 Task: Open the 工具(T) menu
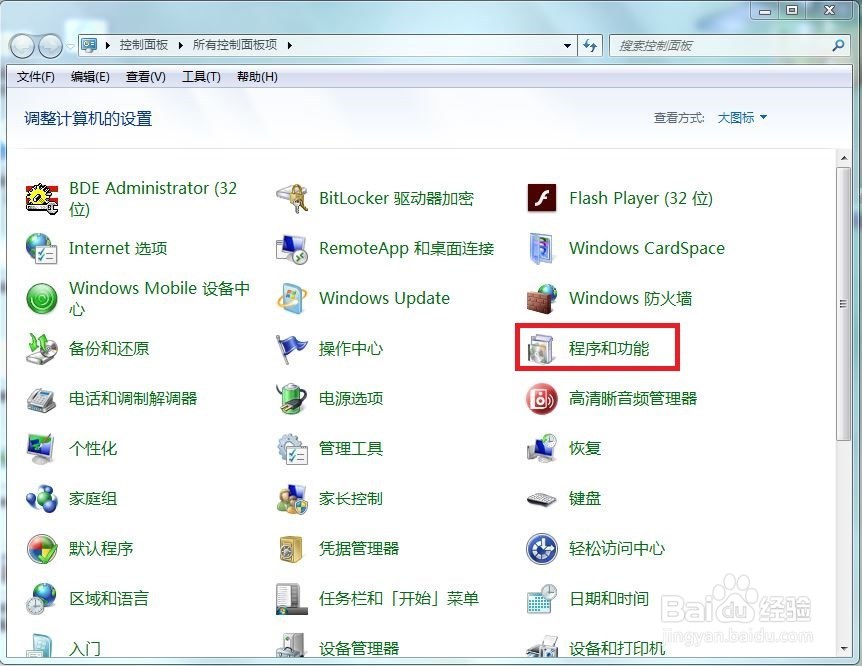[x=201, y=77]
